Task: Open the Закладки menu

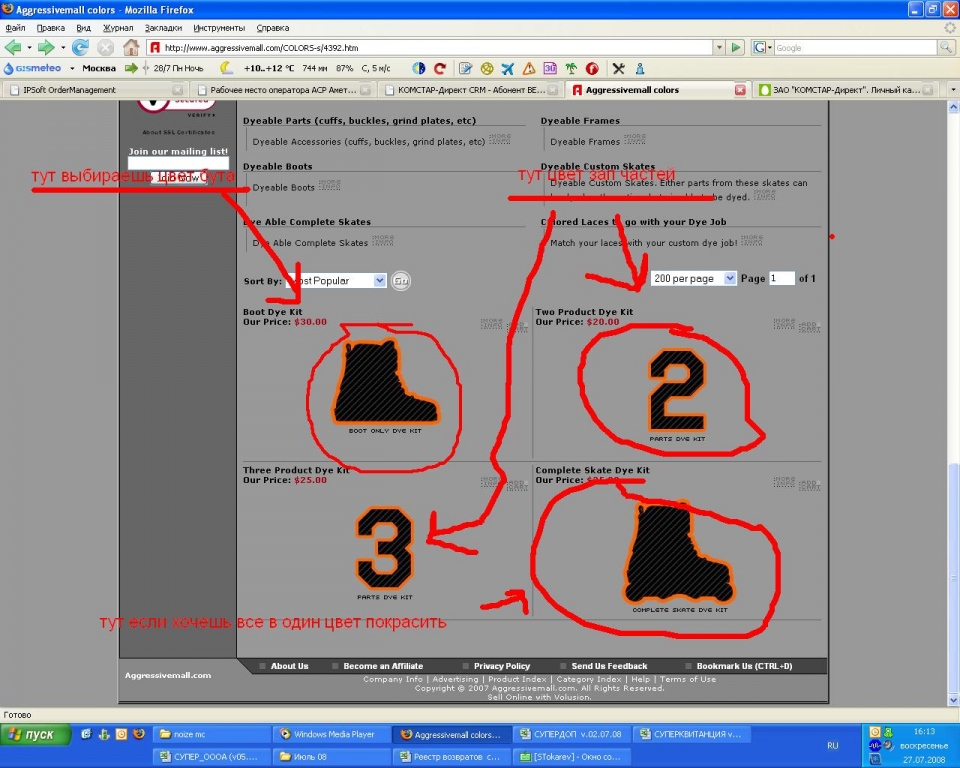Action: [x=163, y=28]
